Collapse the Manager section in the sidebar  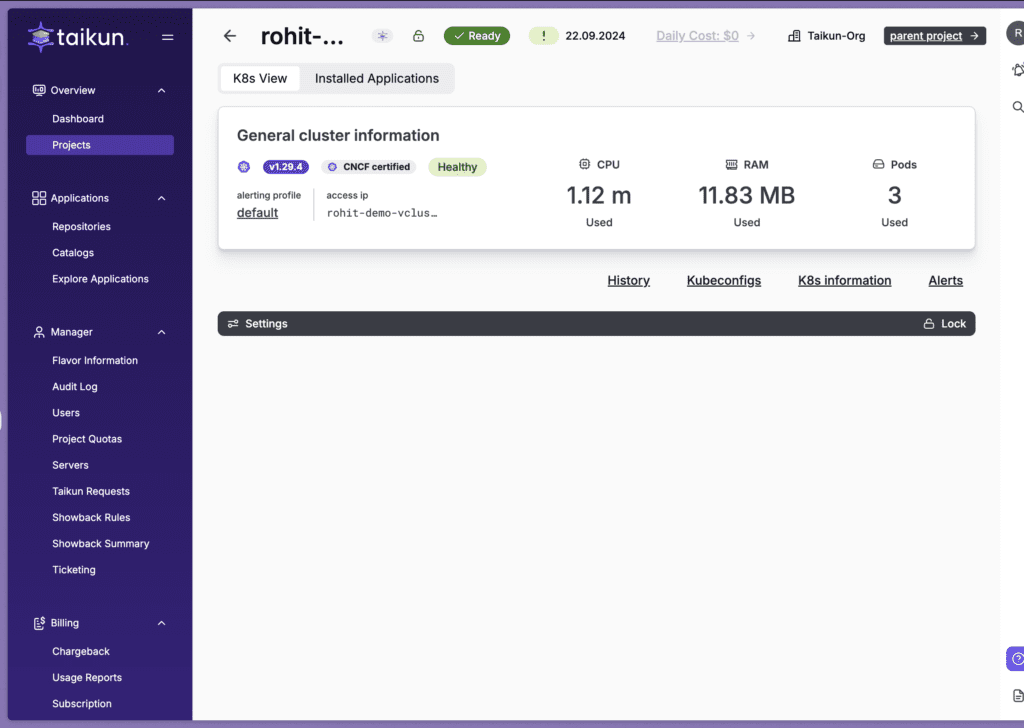(161, 332)
